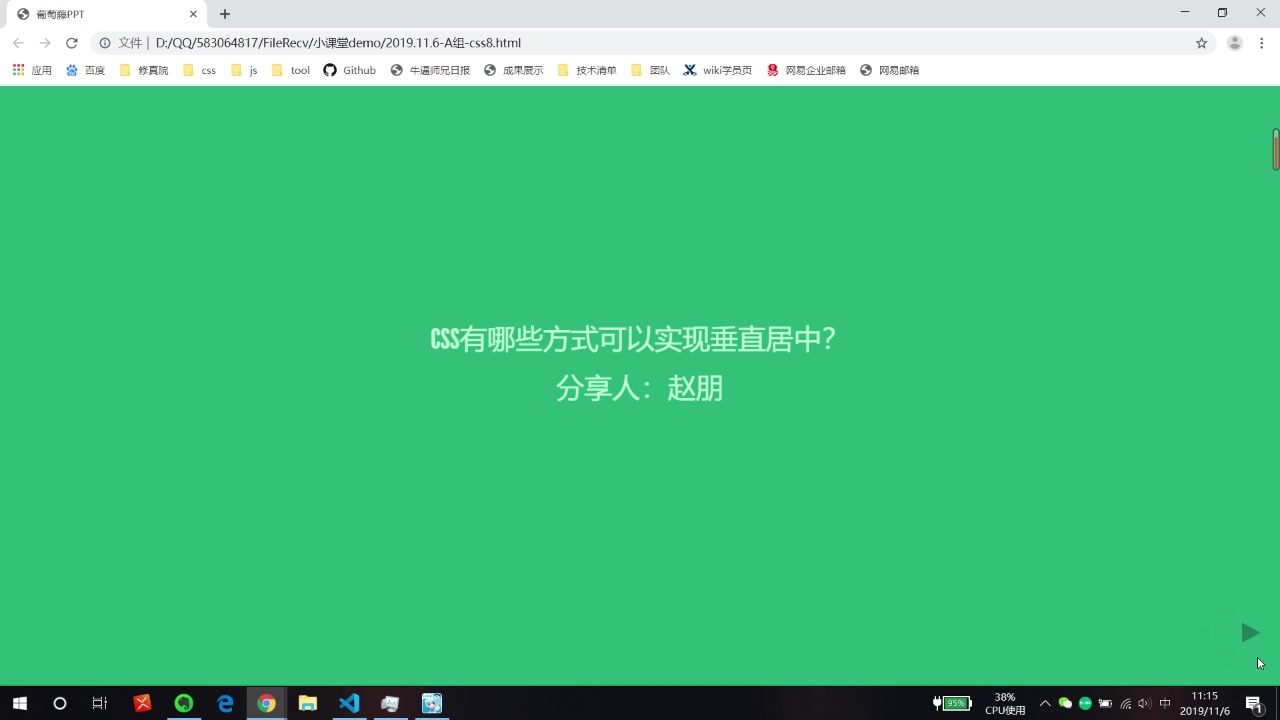Open the wiki学员页 bookmark
Image resolution: width=1280 pixels, height=720 pixels.
coord(717,70)
